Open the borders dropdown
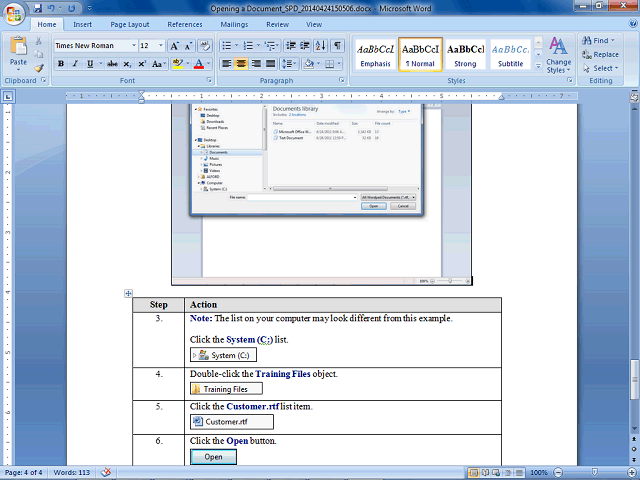The image size is (640, 480). click(338, 64)
